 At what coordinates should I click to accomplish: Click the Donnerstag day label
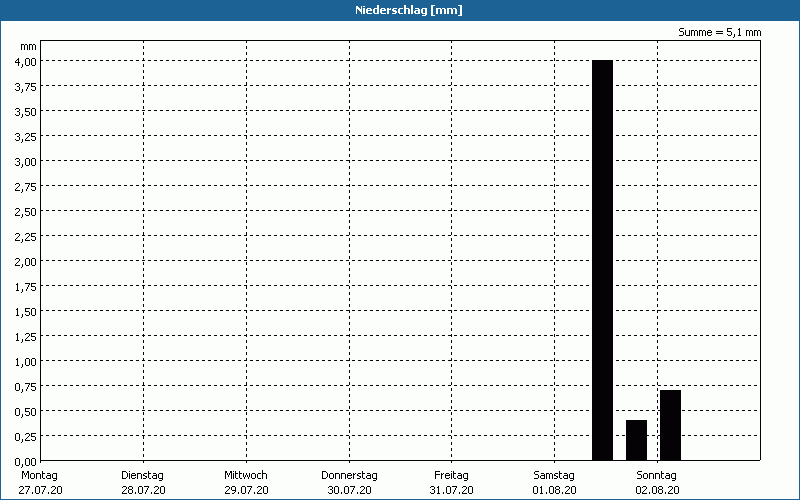(x=349, y=476)
